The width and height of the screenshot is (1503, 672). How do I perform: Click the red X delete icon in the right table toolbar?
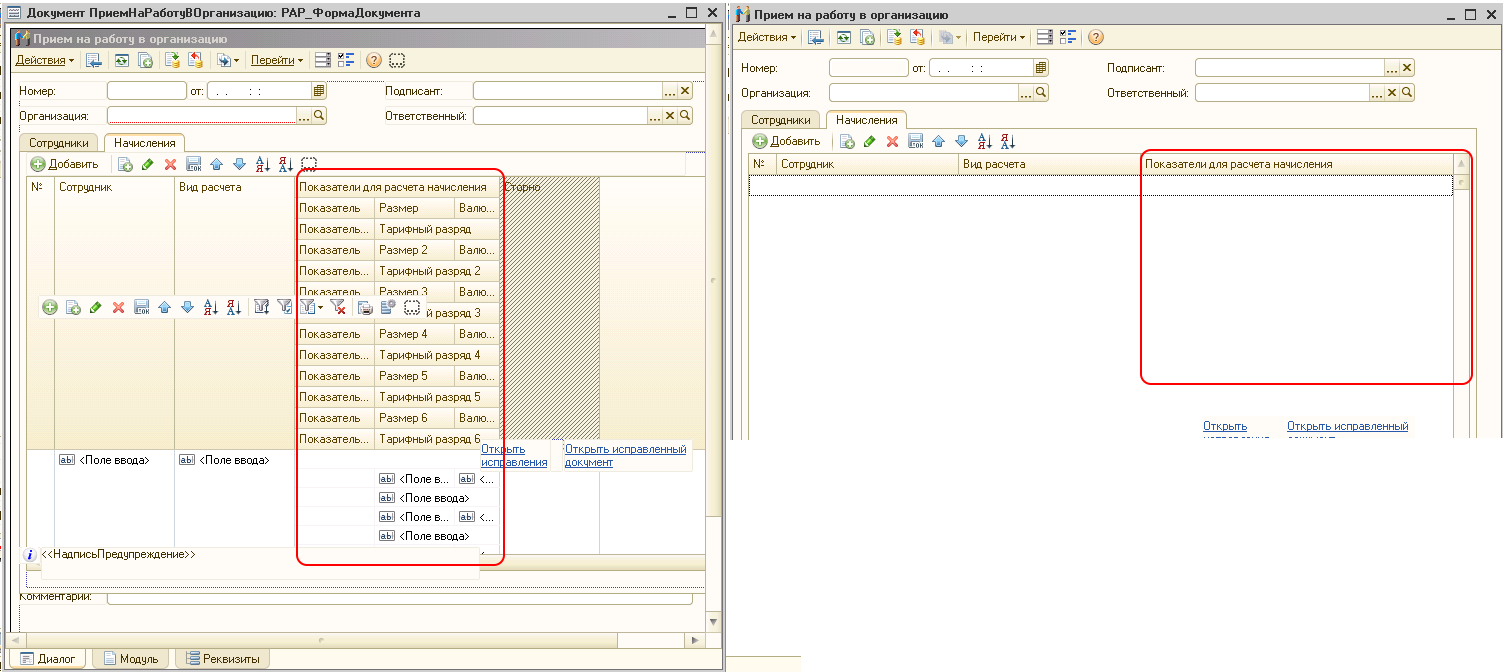coord(892,141)
